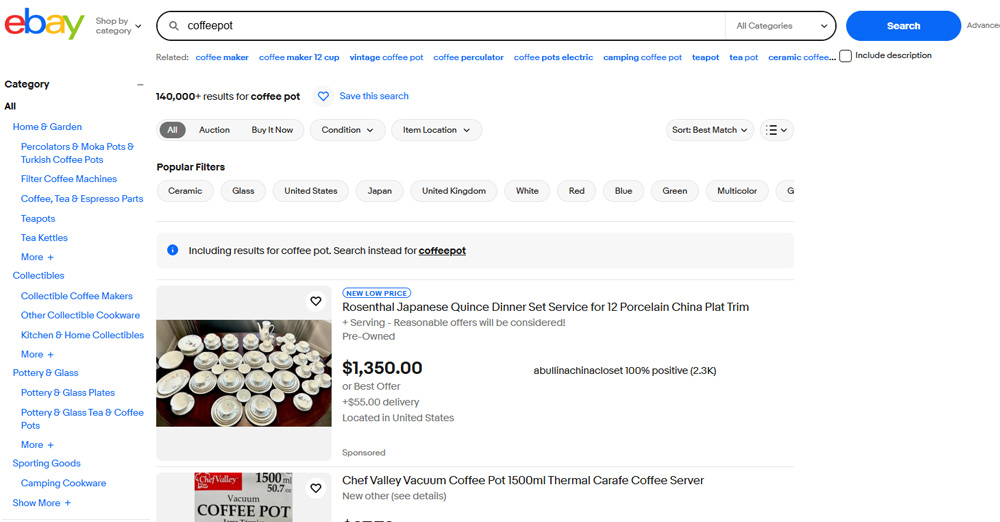Viewport: 1000px width, 522px height.
Task: Click the blue Search button
Action: pyautogui.click(x=903, y=26)
